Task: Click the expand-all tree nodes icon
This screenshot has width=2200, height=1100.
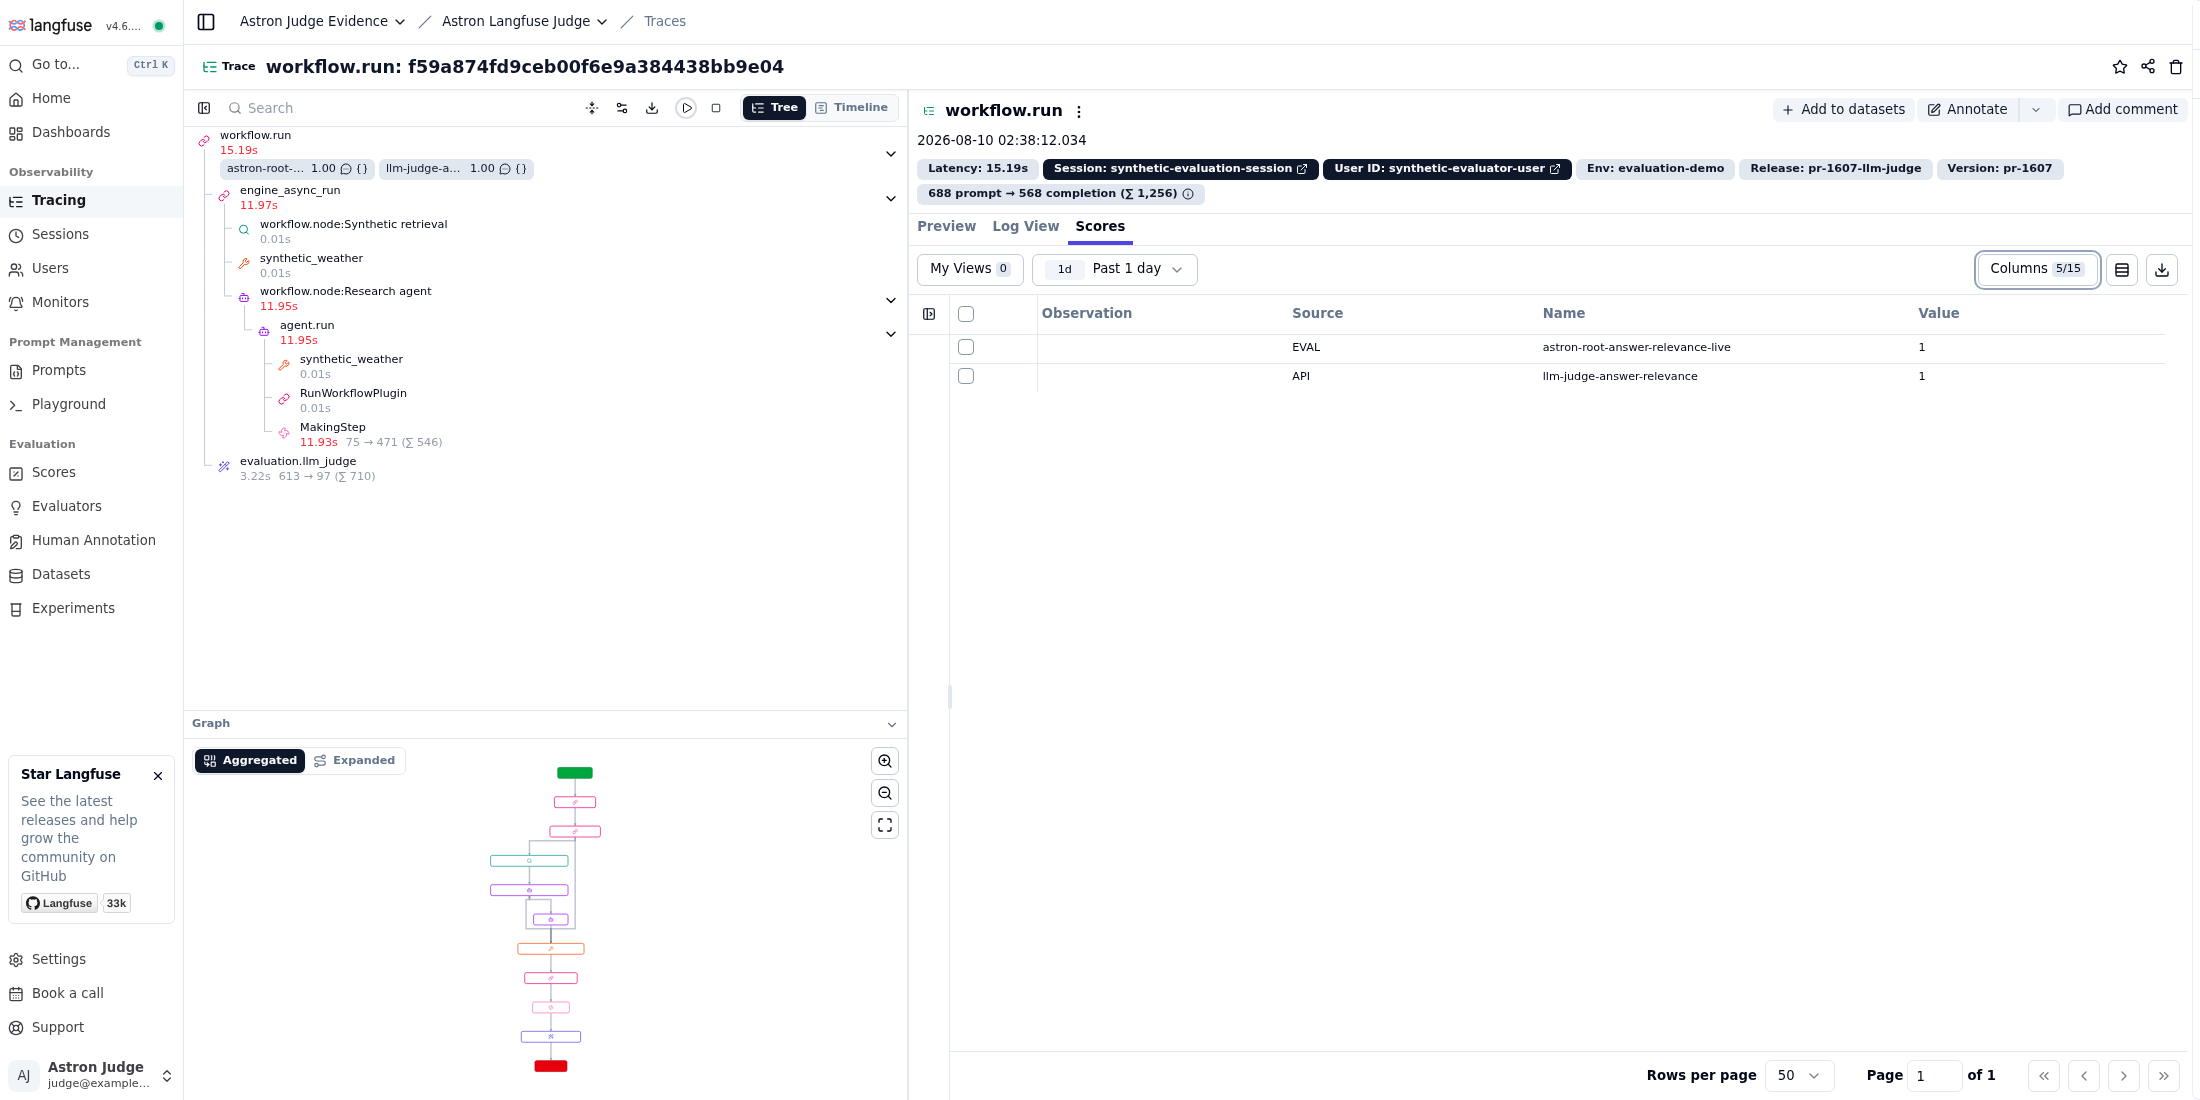Action: [x=592, y=108]
